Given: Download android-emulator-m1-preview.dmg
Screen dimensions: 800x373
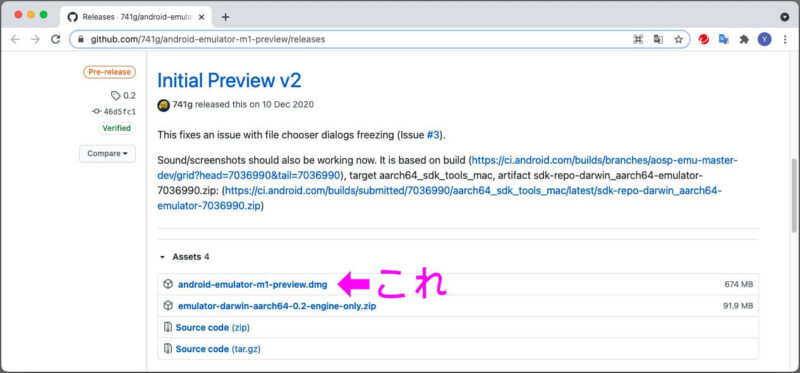Looking at the screenshot, I should [x=253, y=285].
